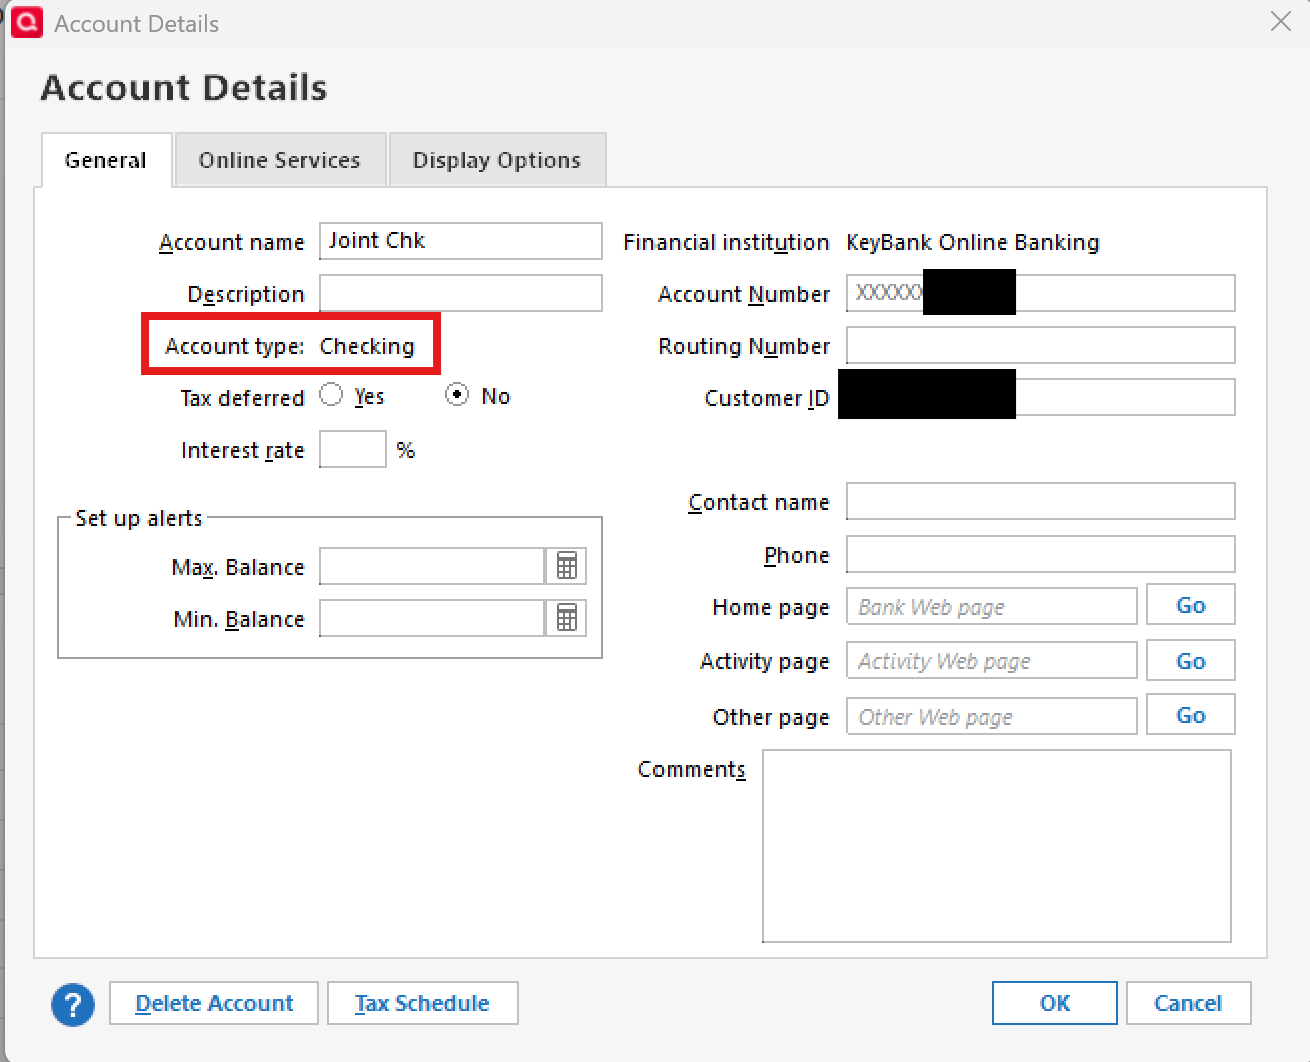Confirm with the OK button
Image resolution: width=1310 pixels, height=1062 pixels.
pyautogui.click(x=1055, y=1003)
